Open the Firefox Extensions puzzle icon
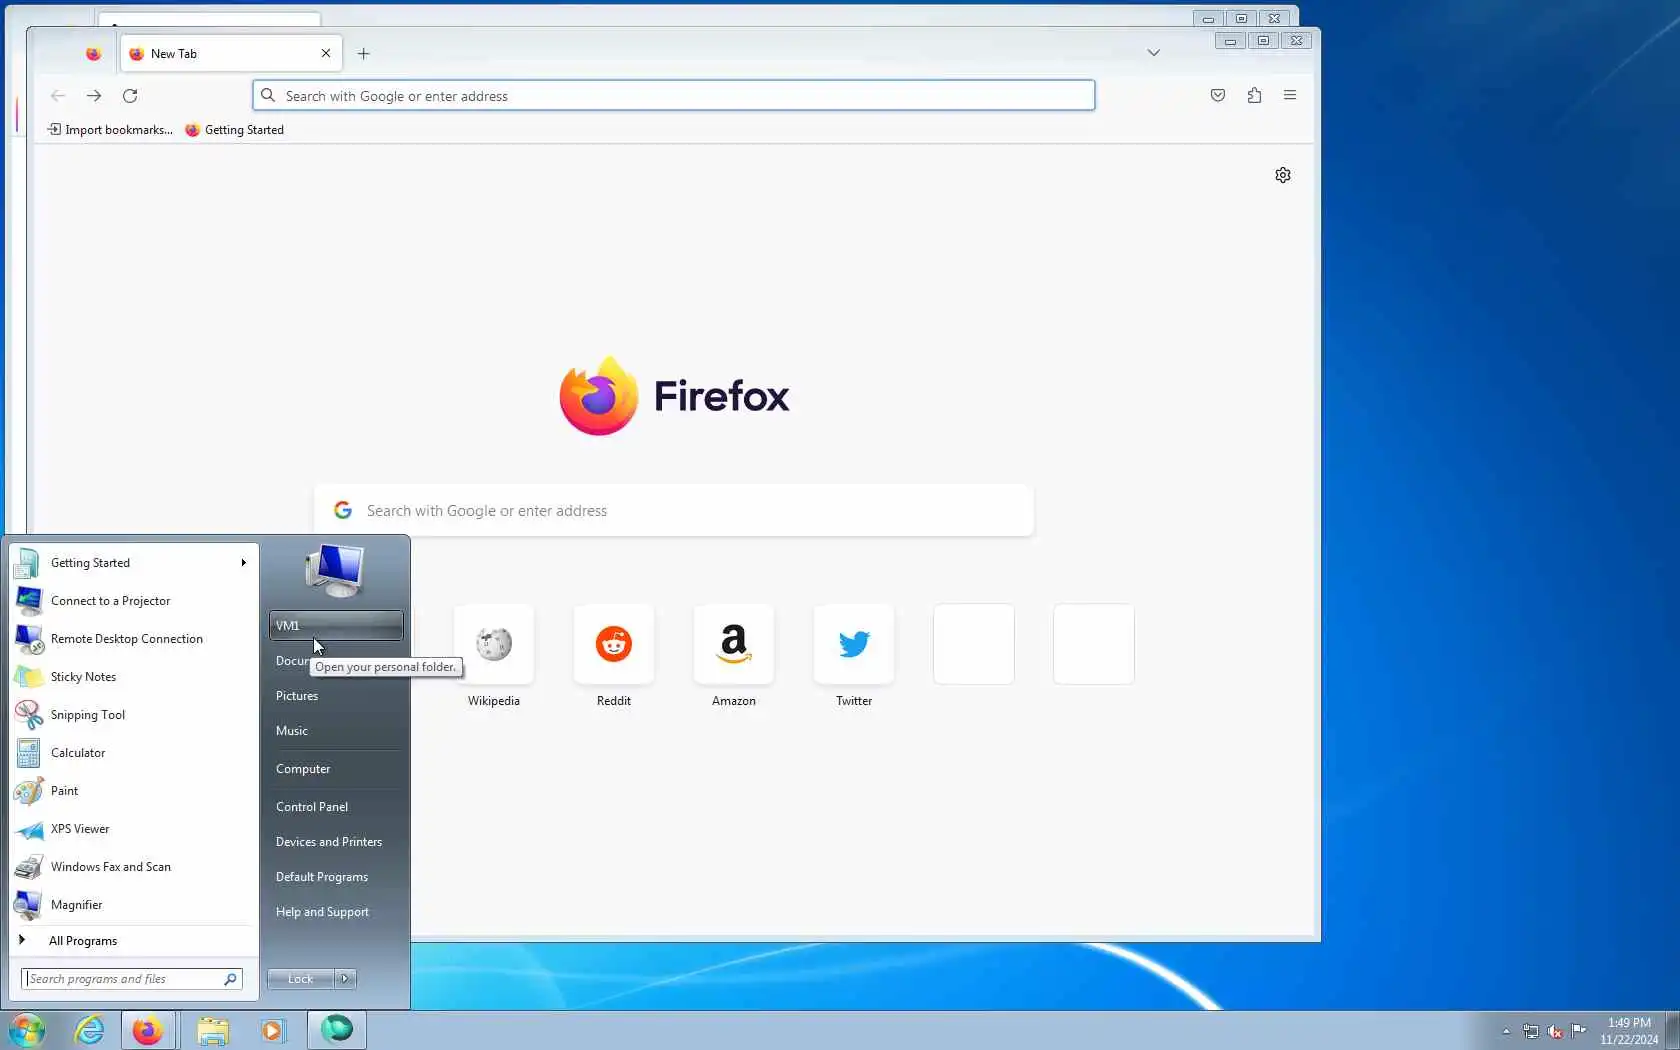Image resolution: width=1680 pixels, height=1050 pixels. coord(1254,95)
